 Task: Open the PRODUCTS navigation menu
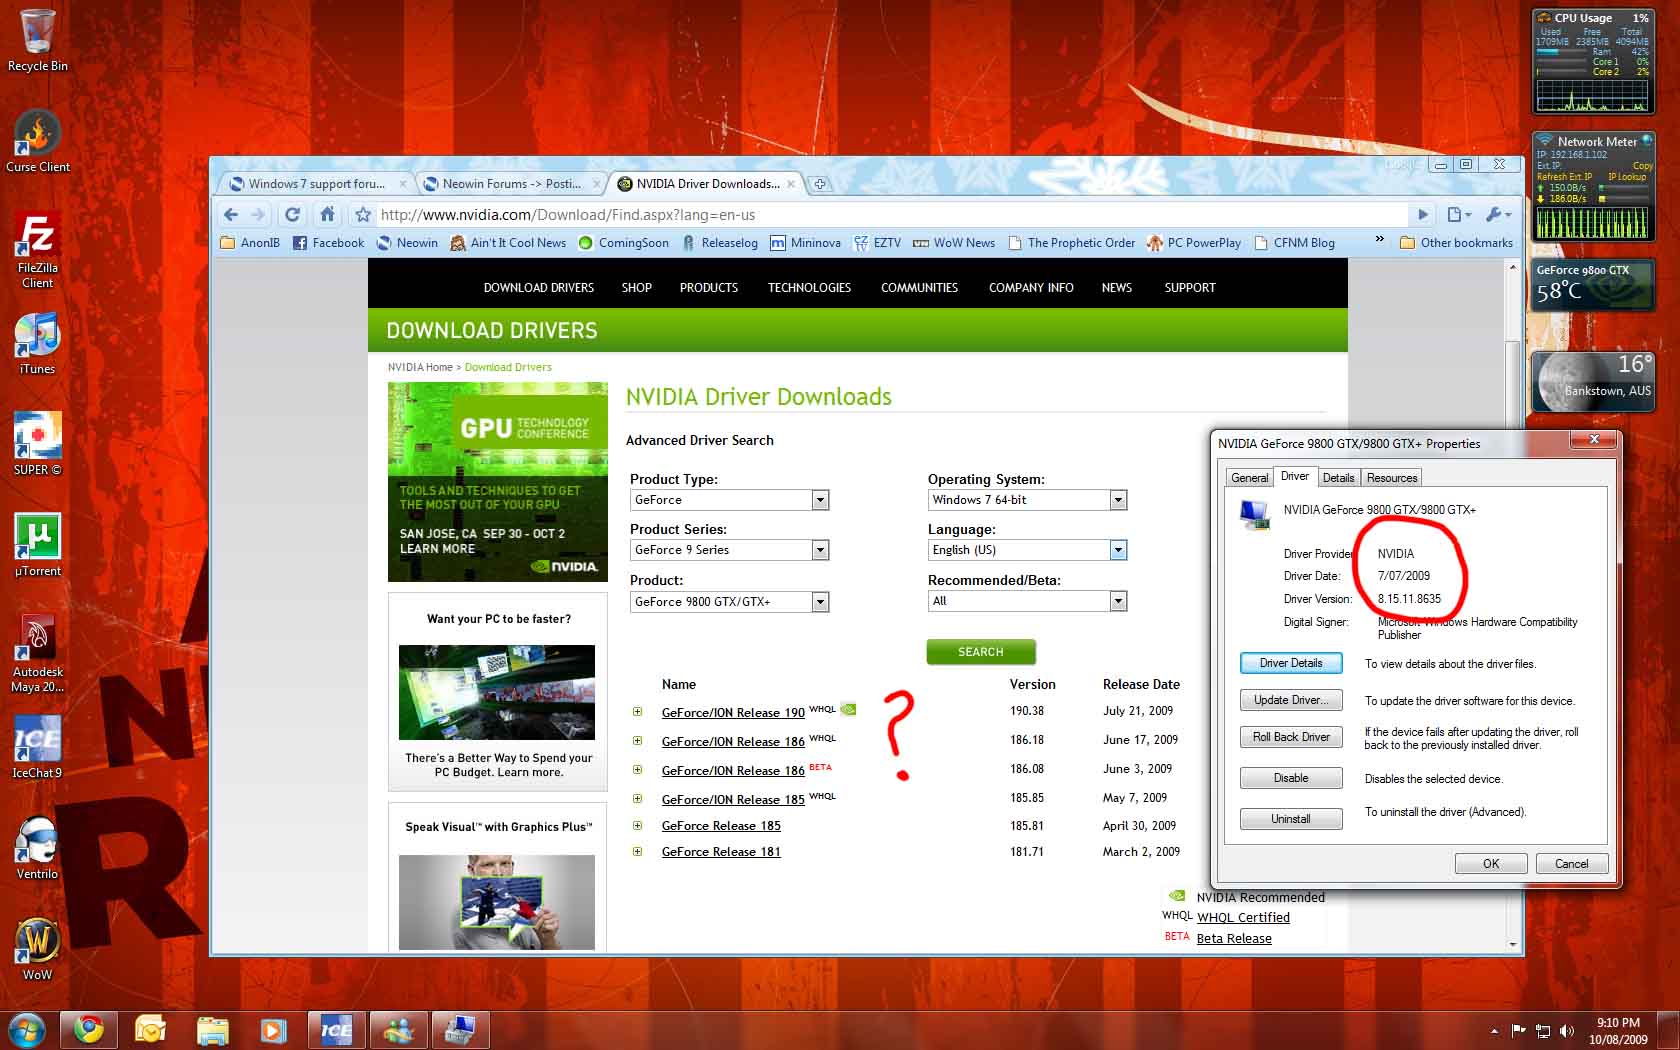(x=709, y=288)
